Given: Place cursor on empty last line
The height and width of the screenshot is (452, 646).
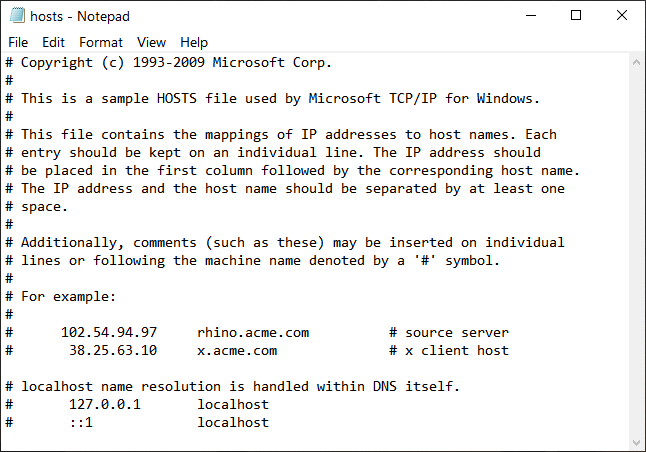Looking at the screenshot, I should pos(313,440).
